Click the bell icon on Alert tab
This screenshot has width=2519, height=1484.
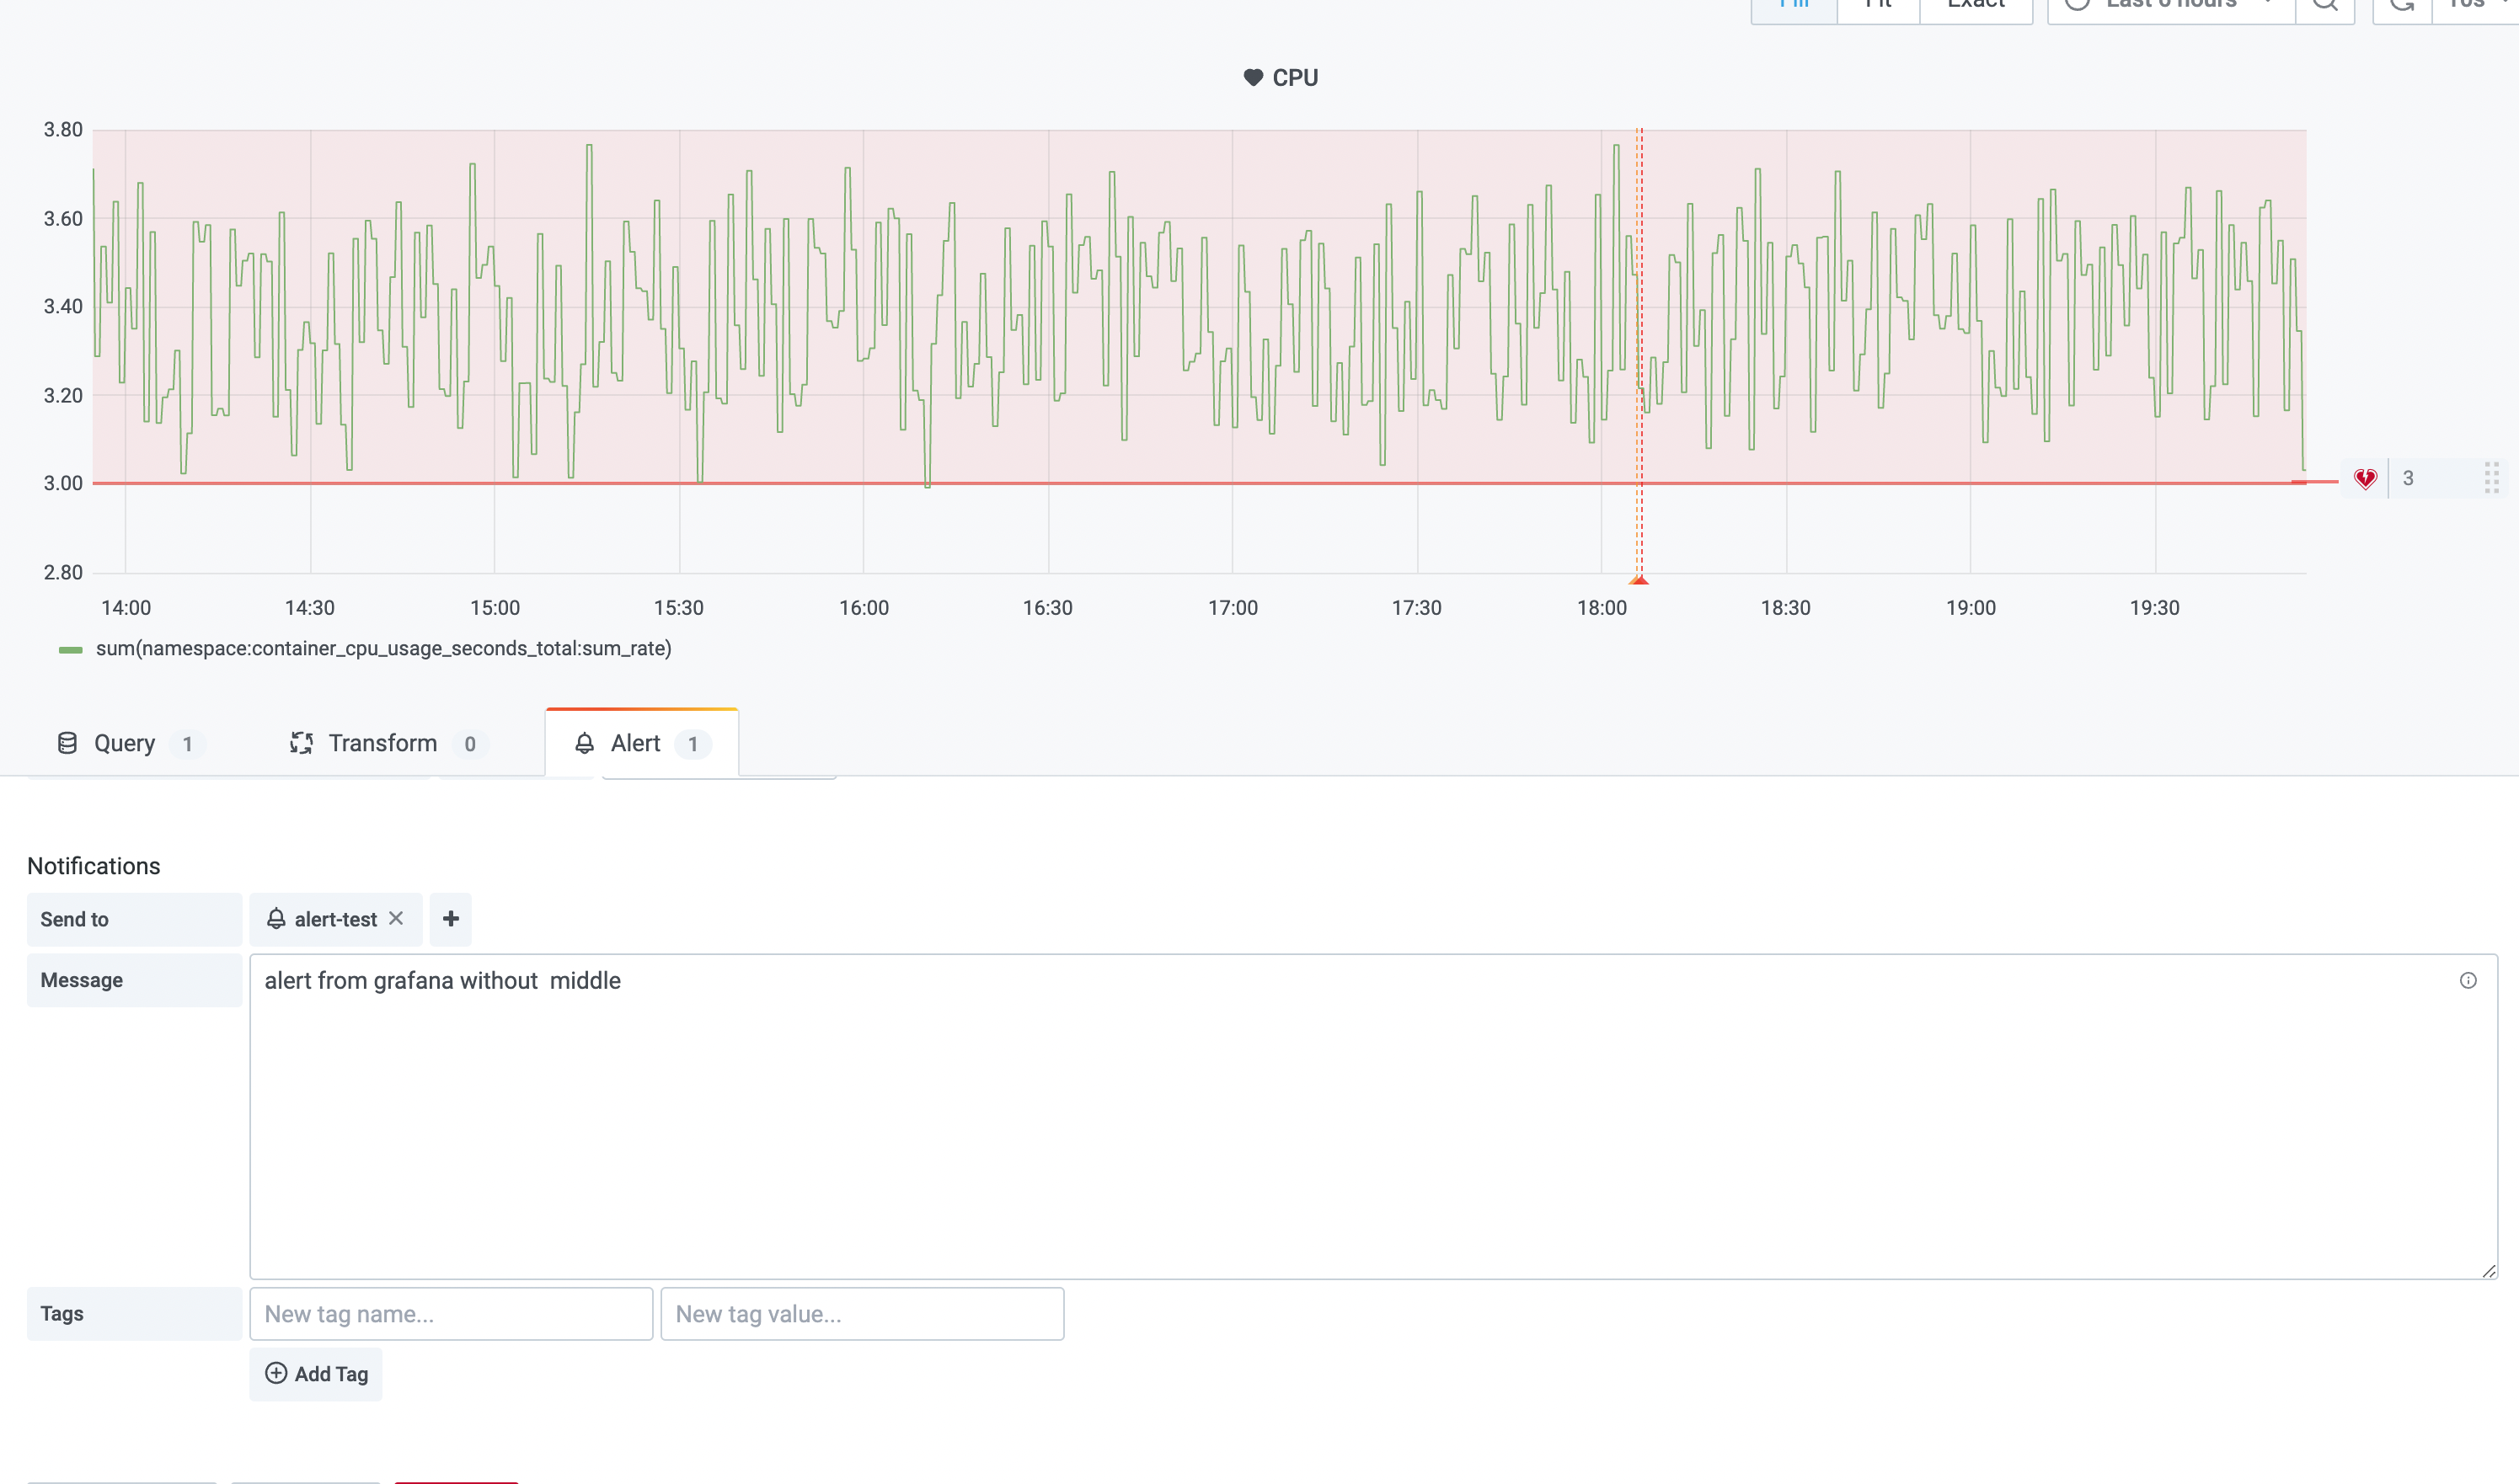[x=585, y=743]
